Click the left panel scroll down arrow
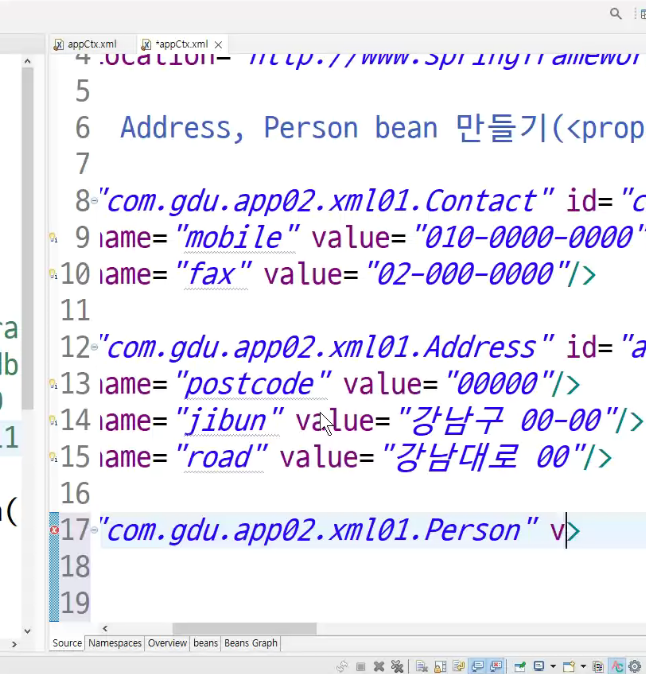Image resolution: width=646 pixels, height=674 pixels. (28, 631)
